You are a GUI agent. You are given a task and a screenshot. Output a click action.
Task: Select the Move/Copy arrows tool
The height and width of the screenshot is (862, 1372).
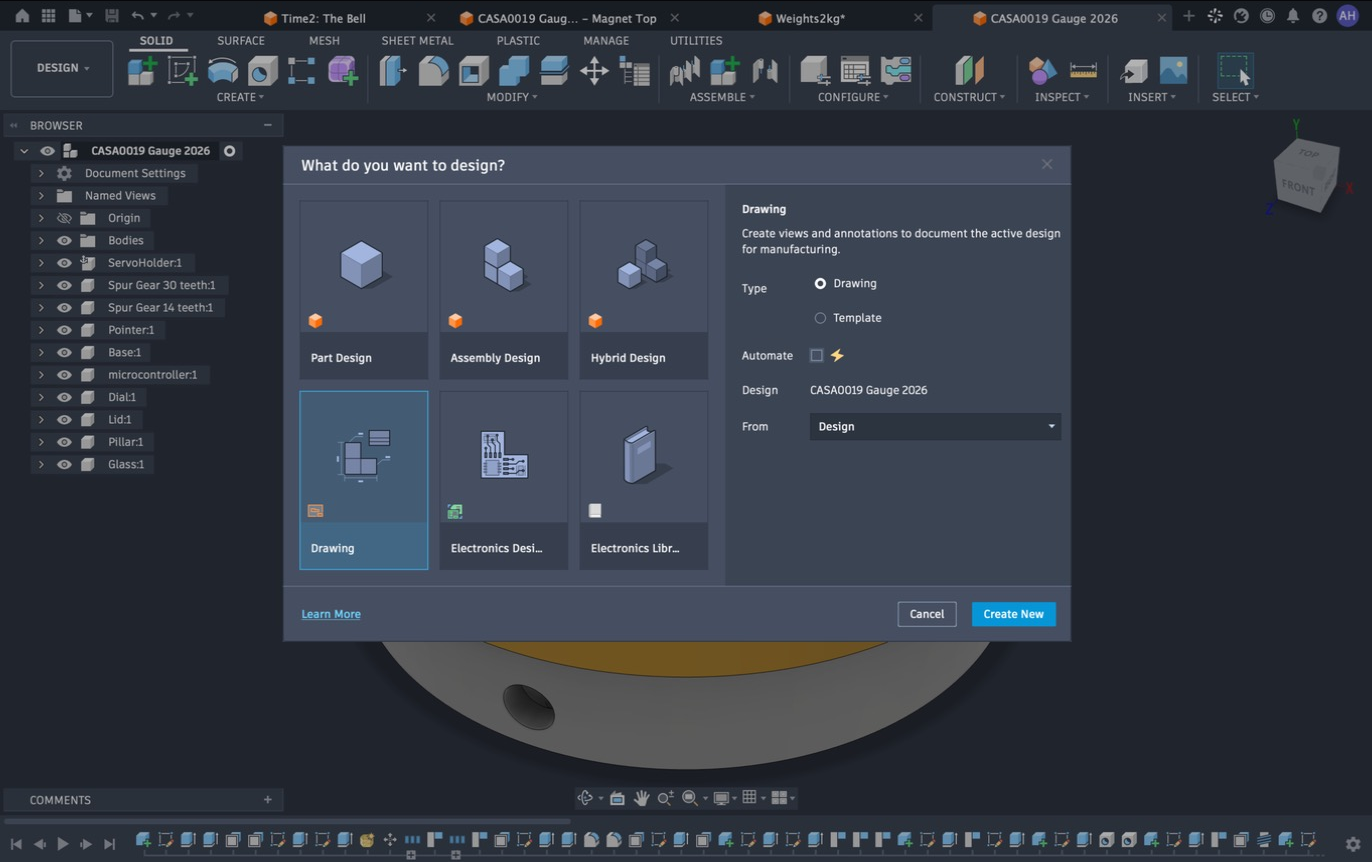(594, 70)
